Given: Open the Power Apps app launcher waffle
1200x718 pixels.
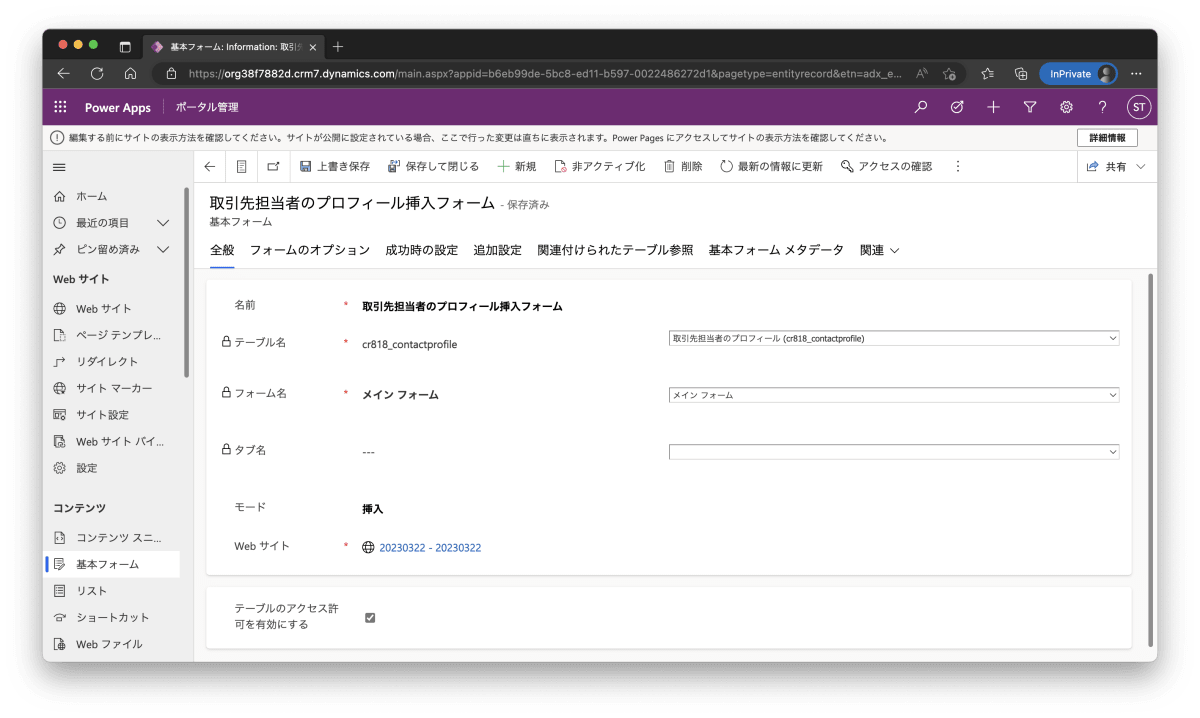Looking at the screenshot, I should tap(60, 107).
